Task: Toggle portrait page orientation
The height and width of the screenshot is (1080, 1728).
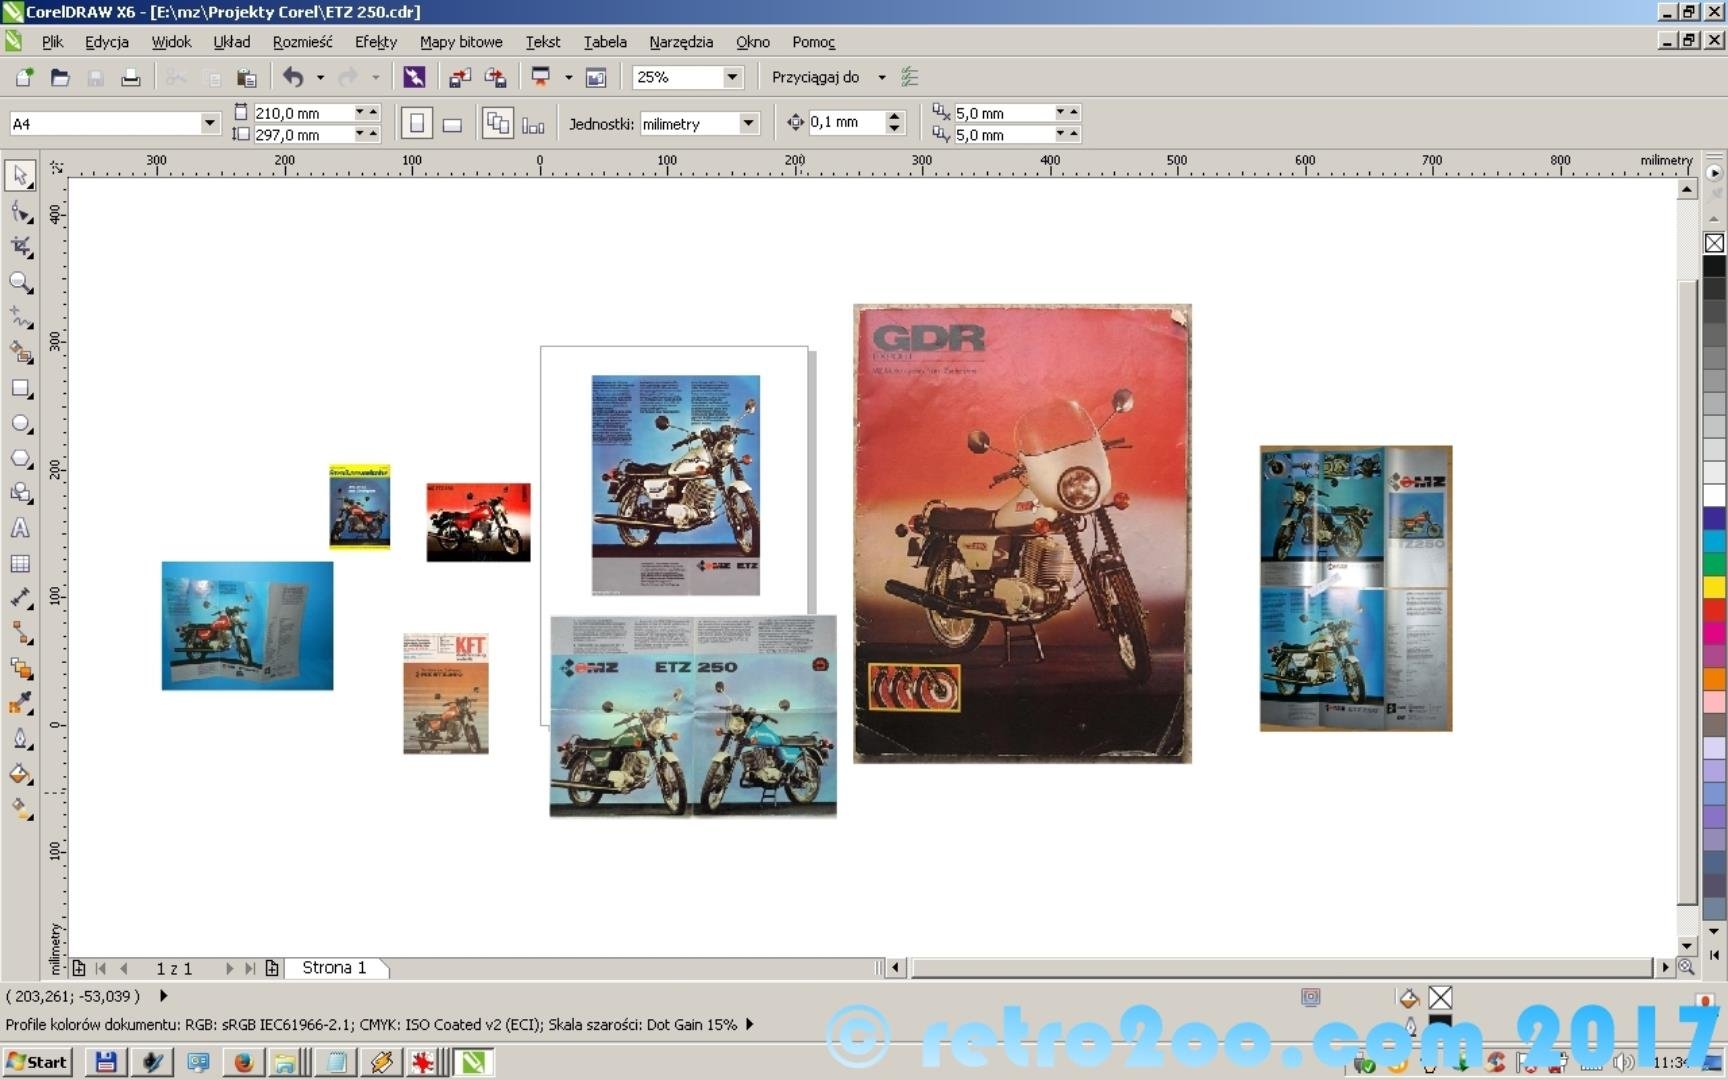Action: point(417,123)
